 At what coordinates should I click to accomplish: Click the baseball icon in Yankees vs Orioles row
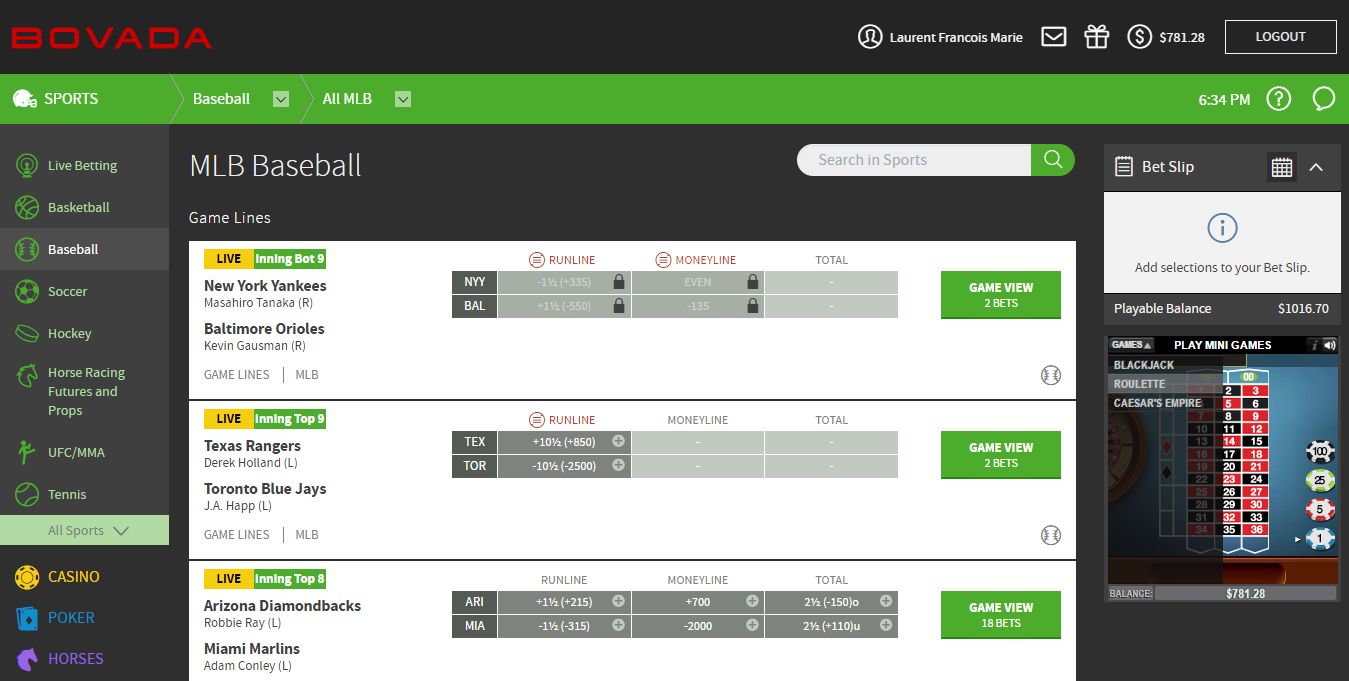click(1050, 375)
